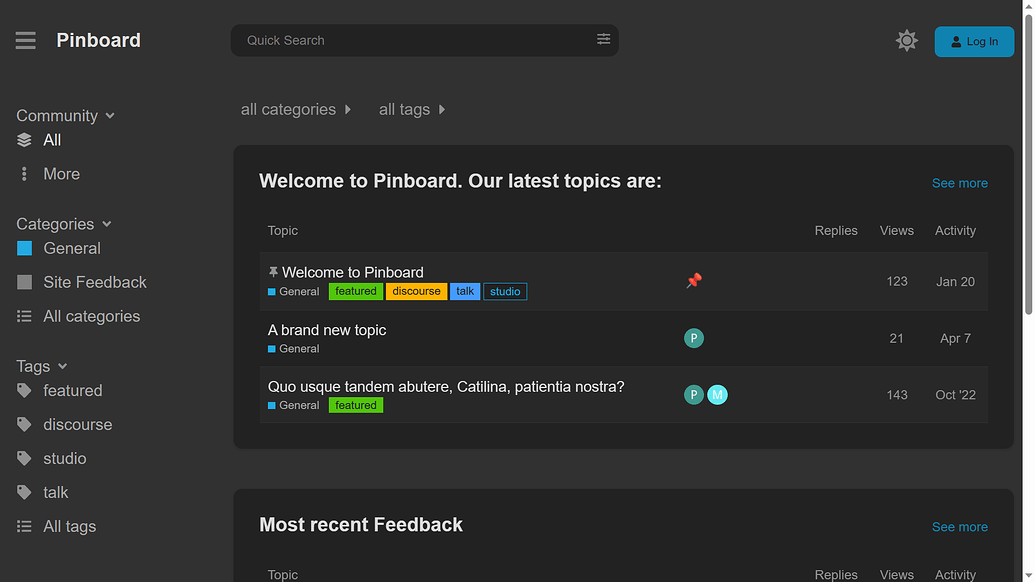Viewport: 1035px width, 582px height.
Task: Click the More three-dots icon
Action: 25,174
